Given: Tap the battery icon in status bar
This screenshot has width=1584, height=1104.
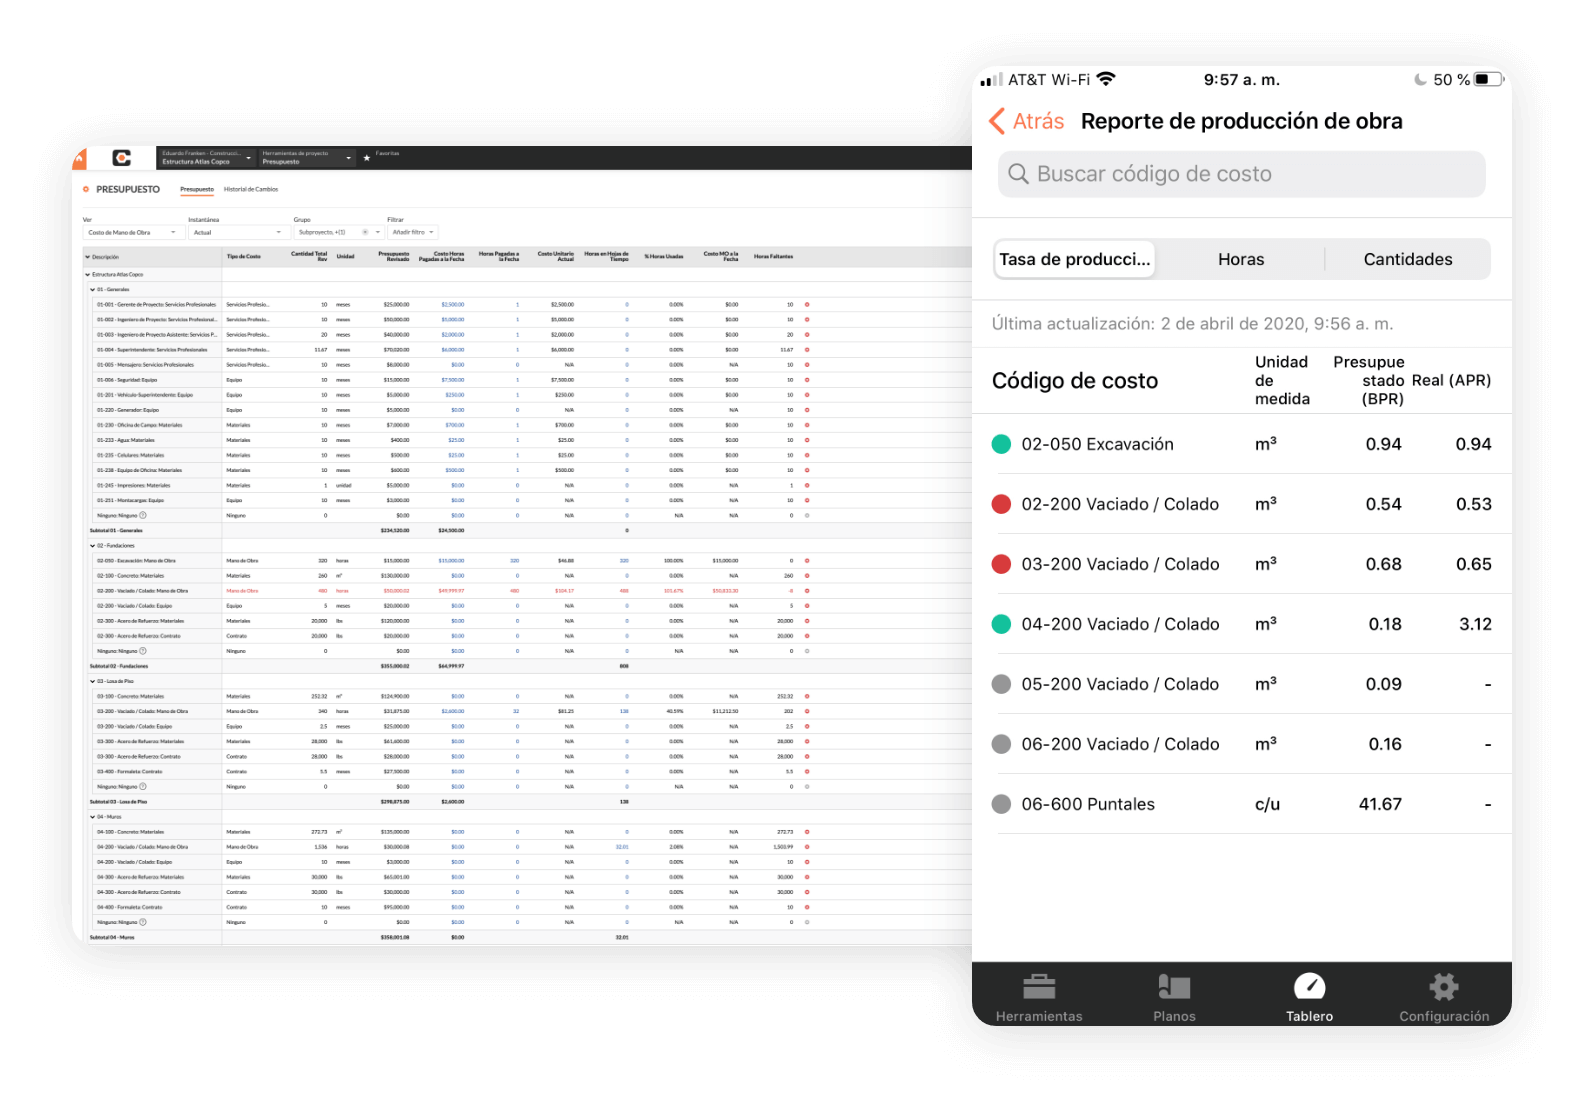Looking at the screenshot, I should tap(1489, 79).
